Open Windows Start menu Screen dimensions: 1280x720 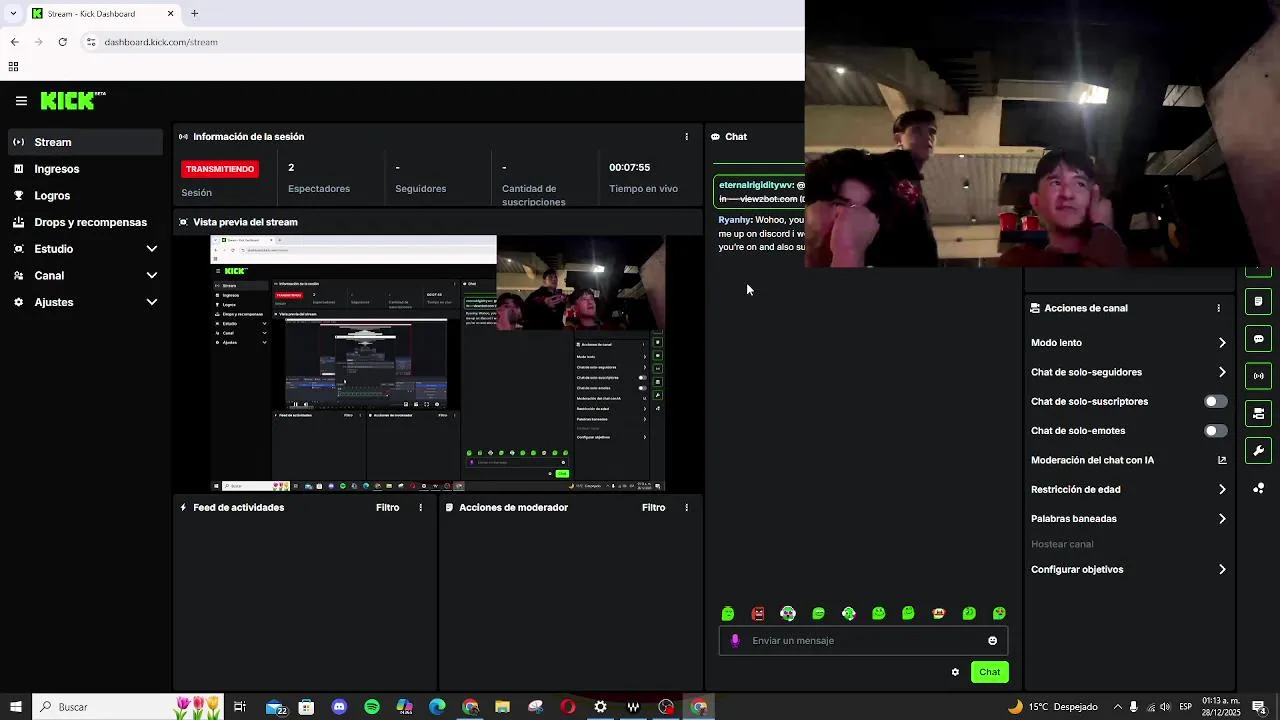[x=16, y=707]
